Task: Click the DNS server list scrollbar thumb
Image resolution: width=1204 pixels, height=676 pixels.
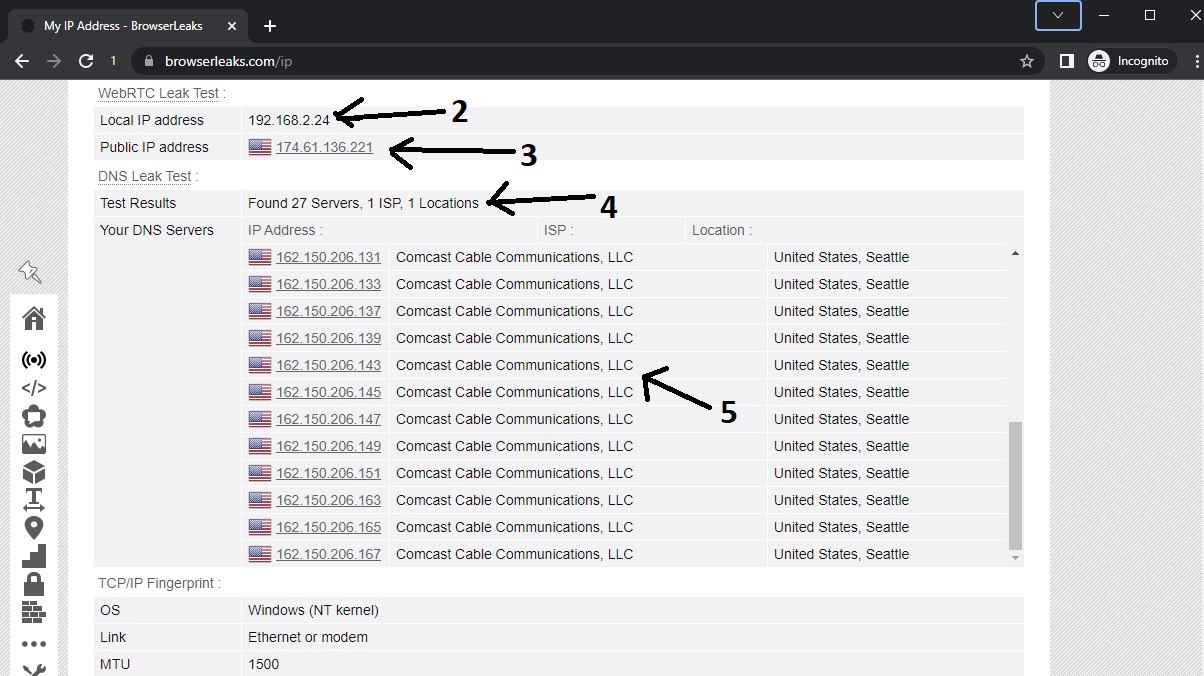Action: (1016, 485)
